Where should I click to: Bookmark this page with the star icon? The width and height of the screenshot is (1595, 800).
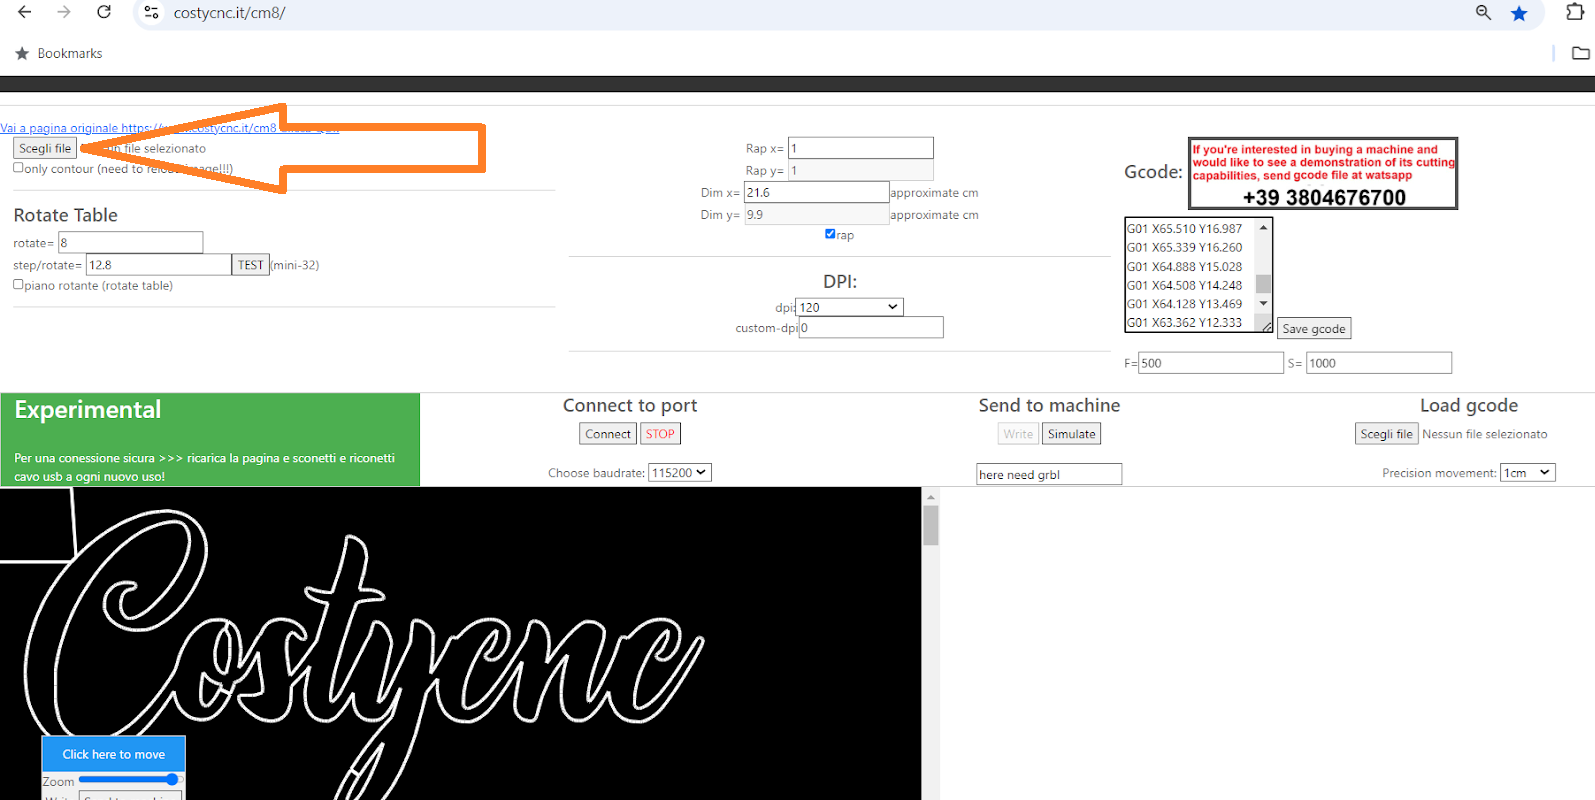(1519, 13)
